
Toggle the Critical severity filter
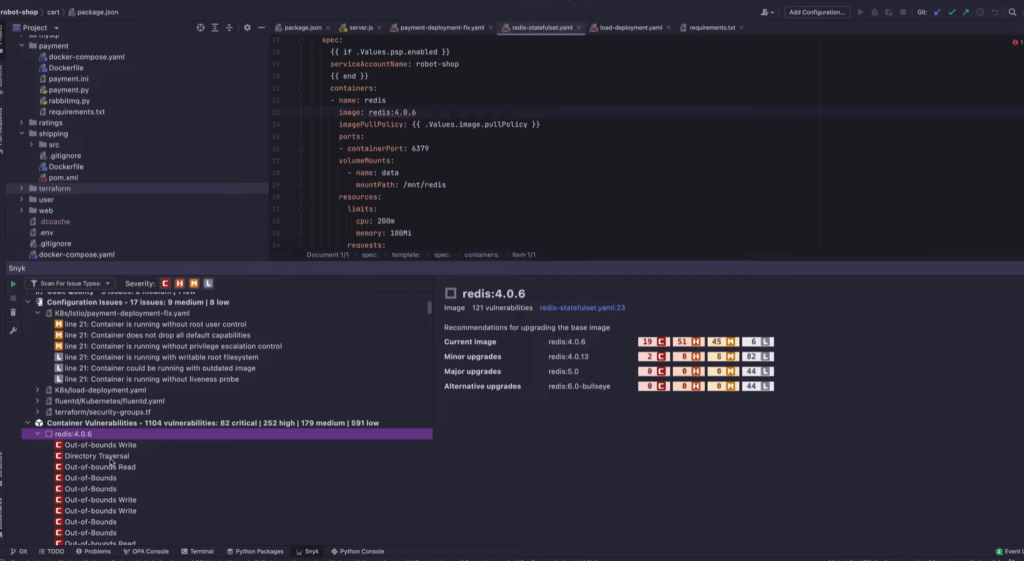166,284
